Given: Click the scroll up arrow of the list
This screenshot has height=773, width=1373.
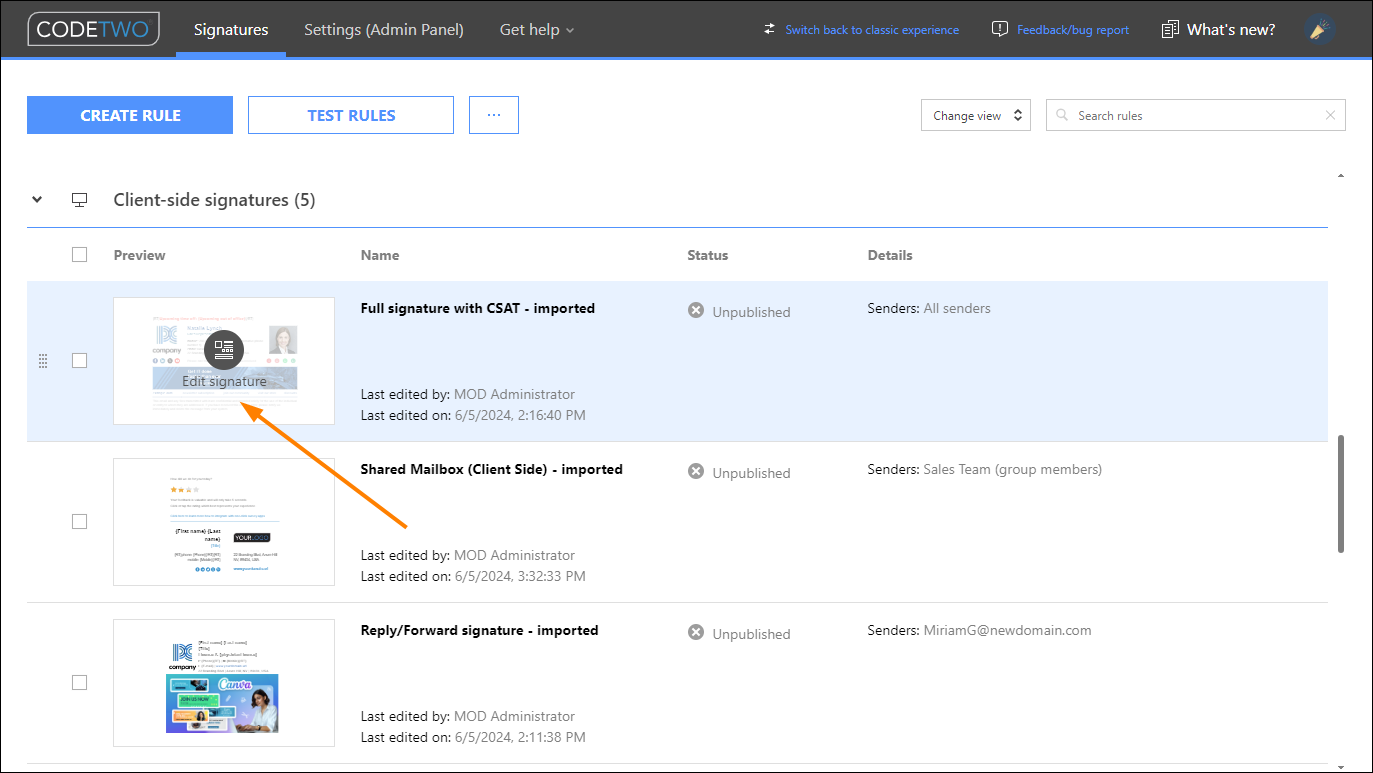Looking at the screenshot, I should point(1341,176).
